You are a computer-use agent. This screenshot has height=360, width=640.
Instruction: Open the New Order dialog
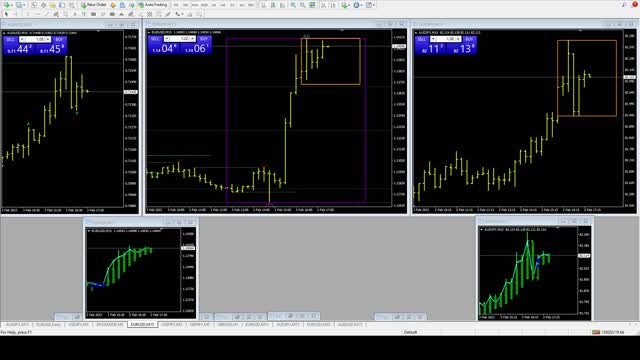[x=94, y=5]
